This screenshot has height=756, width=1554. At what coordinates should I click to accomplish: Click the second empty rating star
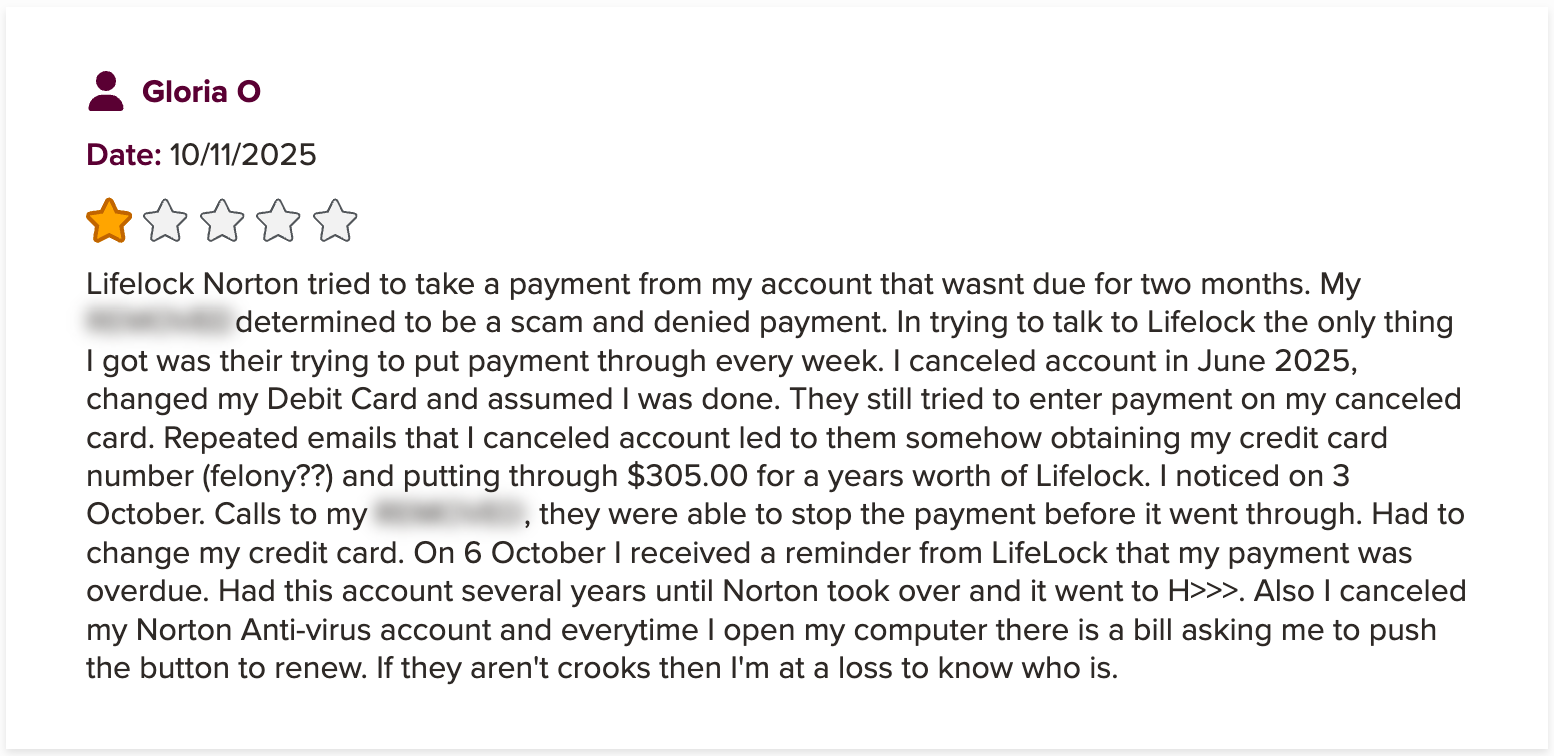pos(165,221)
